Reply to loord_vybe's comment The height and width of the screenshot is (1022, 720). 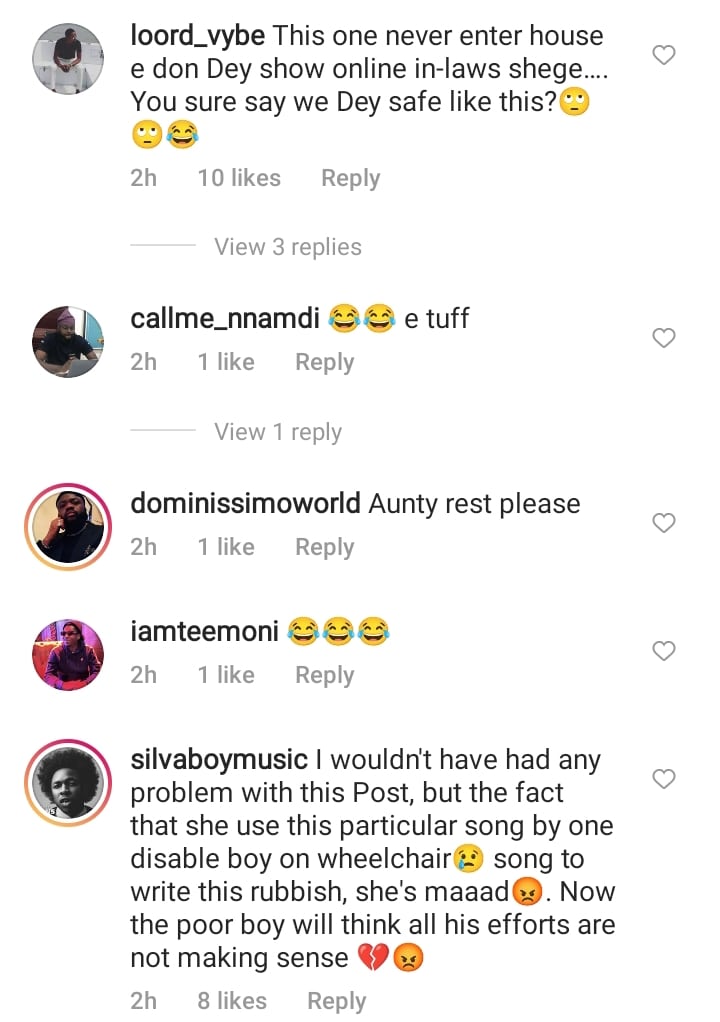click(x=350, y=178)
